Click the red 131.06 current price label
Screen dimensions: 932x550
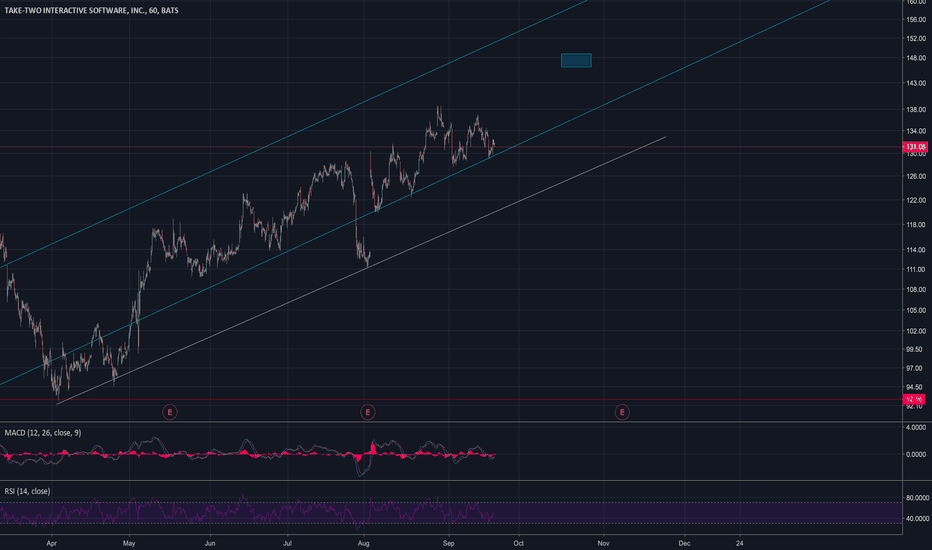(x=915, y=147)
